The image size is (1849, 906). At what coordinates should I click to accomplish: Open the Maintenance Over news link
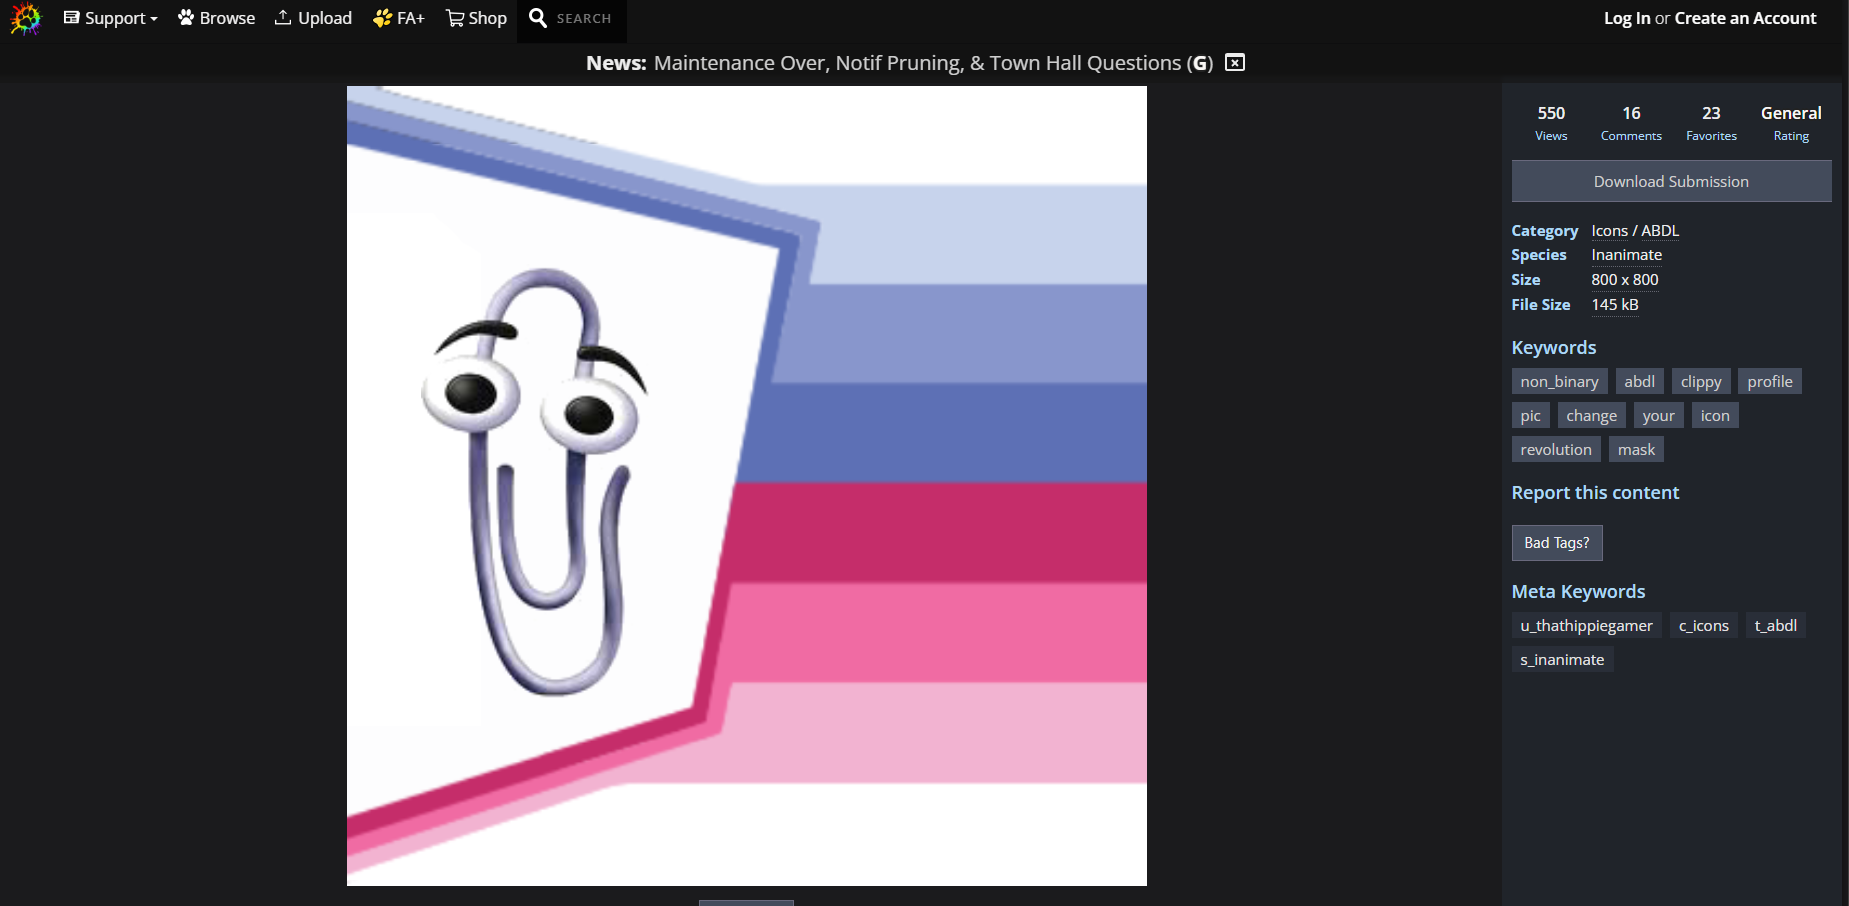tap(917, 63)
